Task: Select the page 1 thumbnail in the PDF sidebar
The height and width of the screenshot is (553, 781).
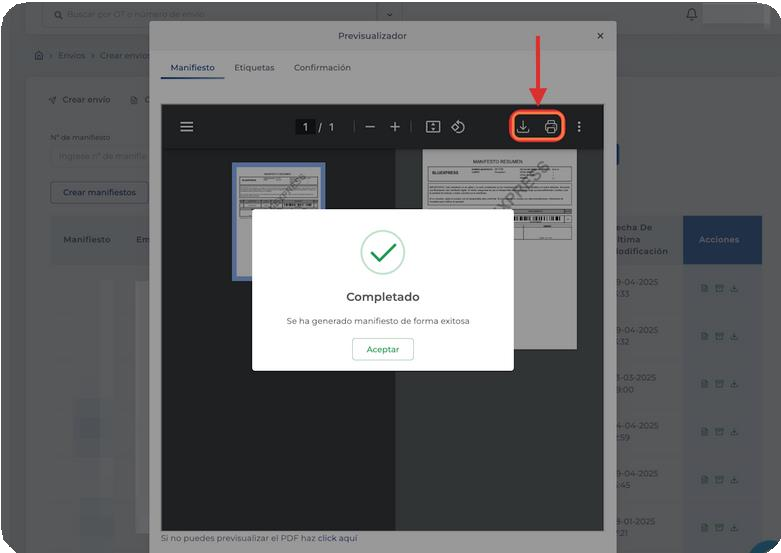Action: [x=278, y=221]
